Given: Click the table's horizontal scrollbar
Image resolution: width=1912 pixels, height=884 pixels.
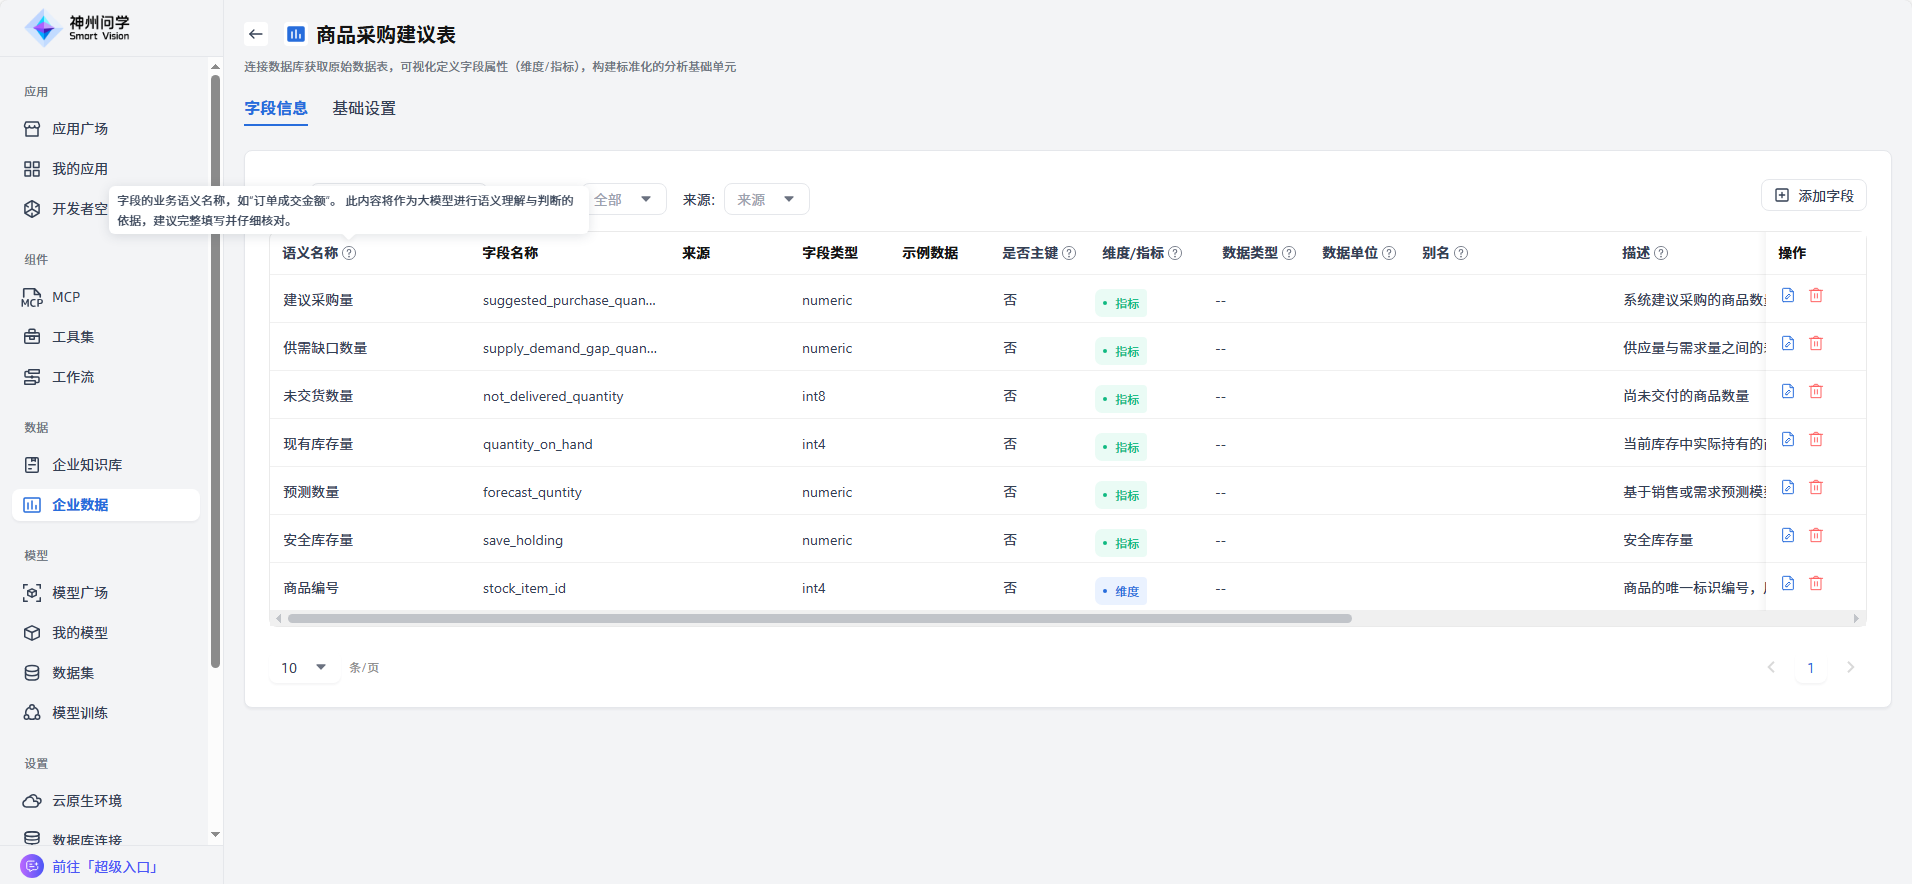Looking at the screenshot, I should click(x=820, y=619).
